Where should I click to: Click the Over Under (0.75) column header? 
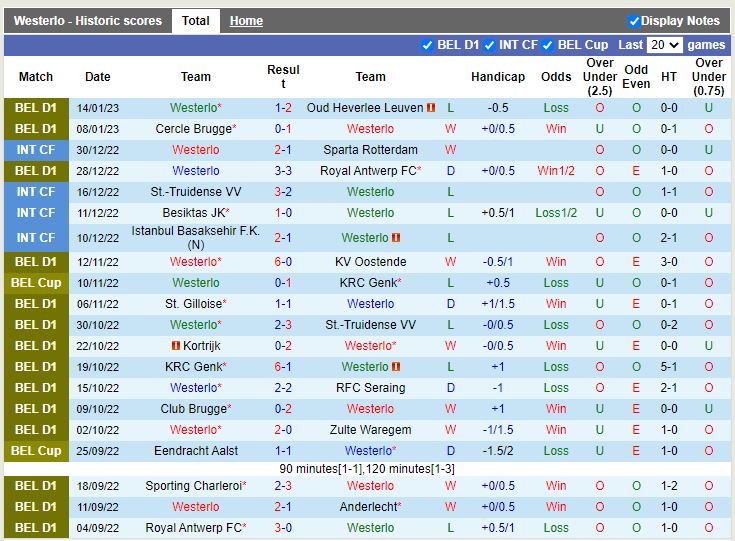[709, 77]
